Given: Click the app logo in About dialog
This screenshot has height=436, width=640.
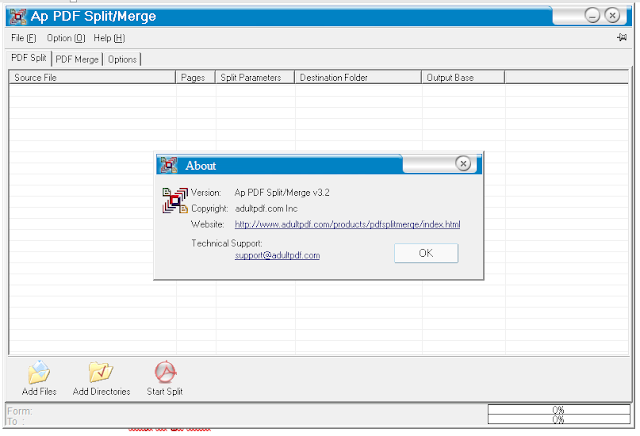Looking at the screenshot, I should pyautogui.click(x=175, y=200).
